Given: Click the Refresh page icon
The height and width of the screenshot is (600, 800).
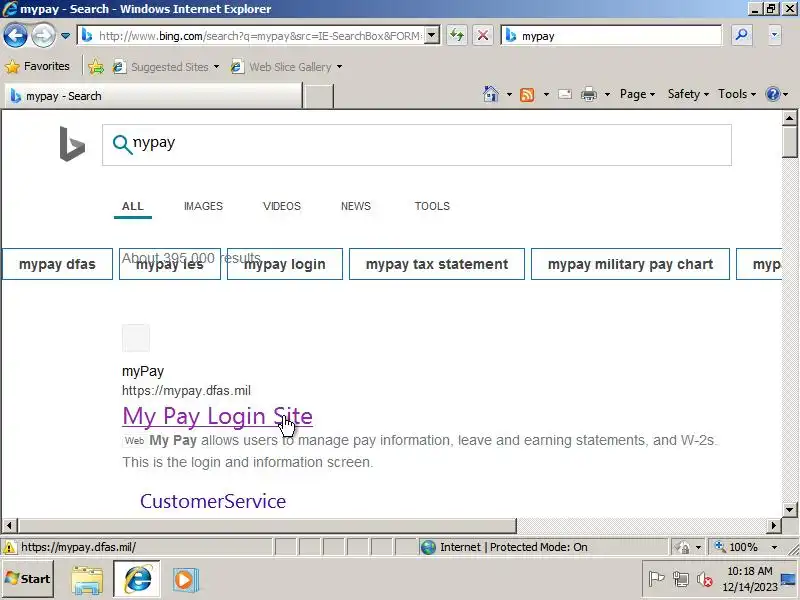Looking at the screenshot, I should coord(457,36).
